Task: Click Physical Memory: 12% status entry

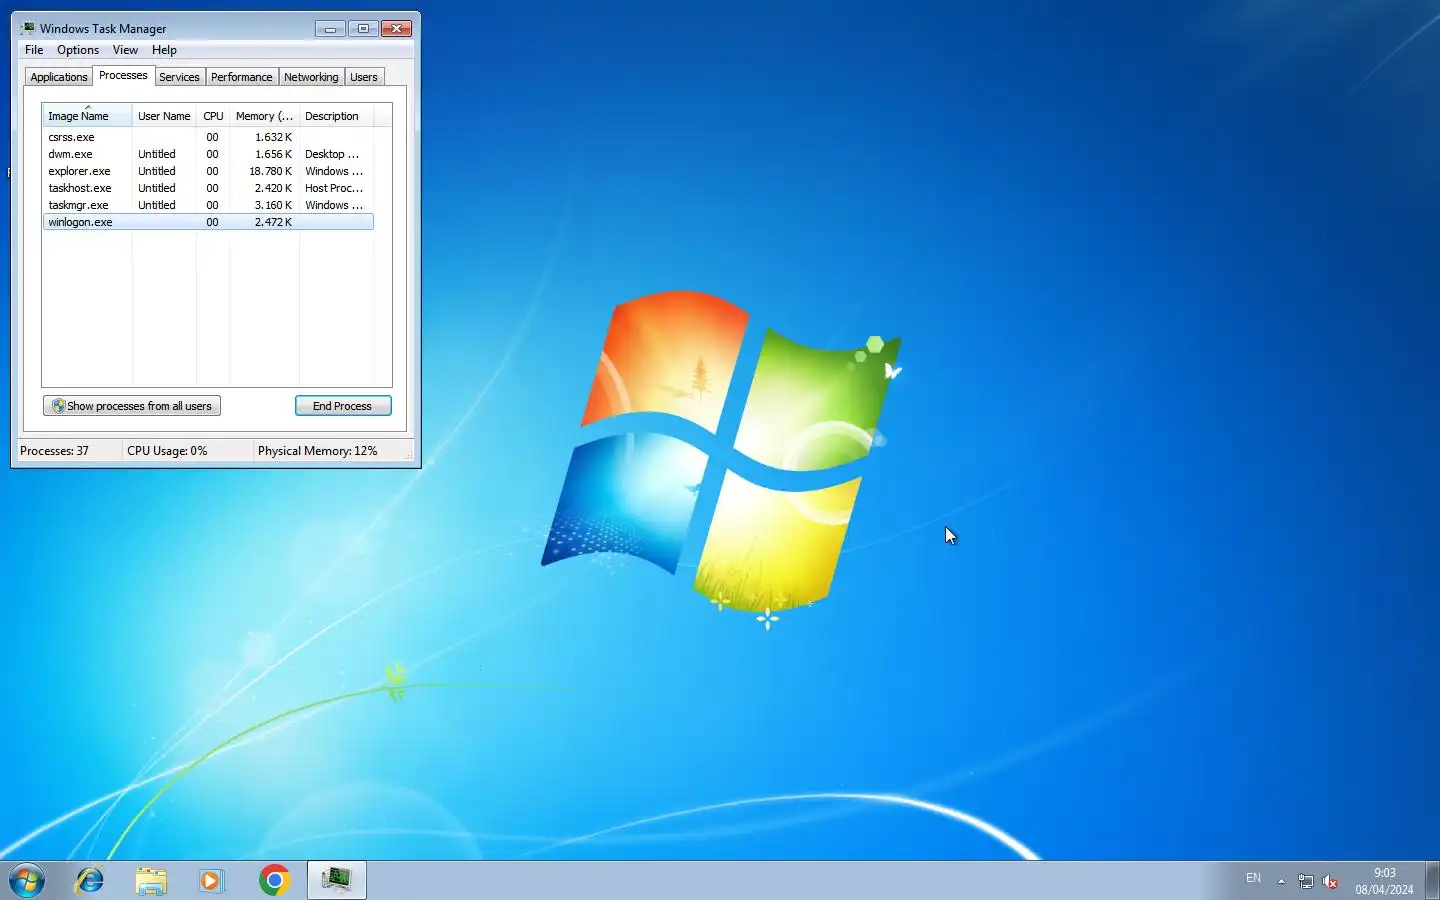Action: [317, 451]
